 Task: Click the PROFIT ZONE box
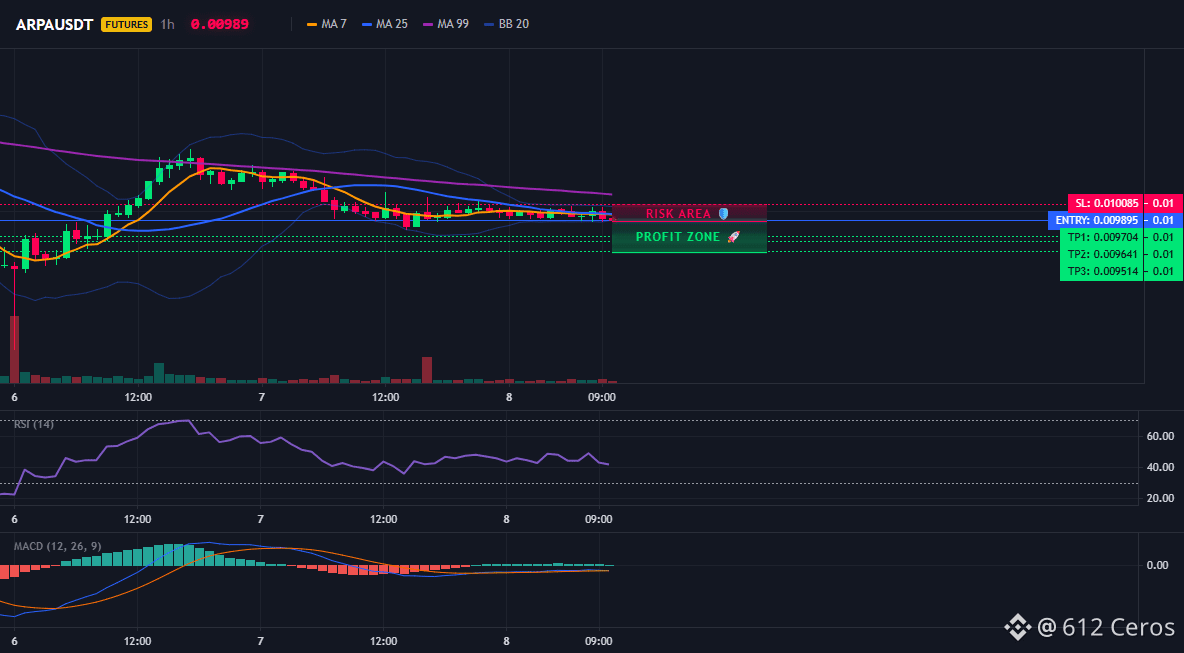pyautogui.click(x=689, y=237)
